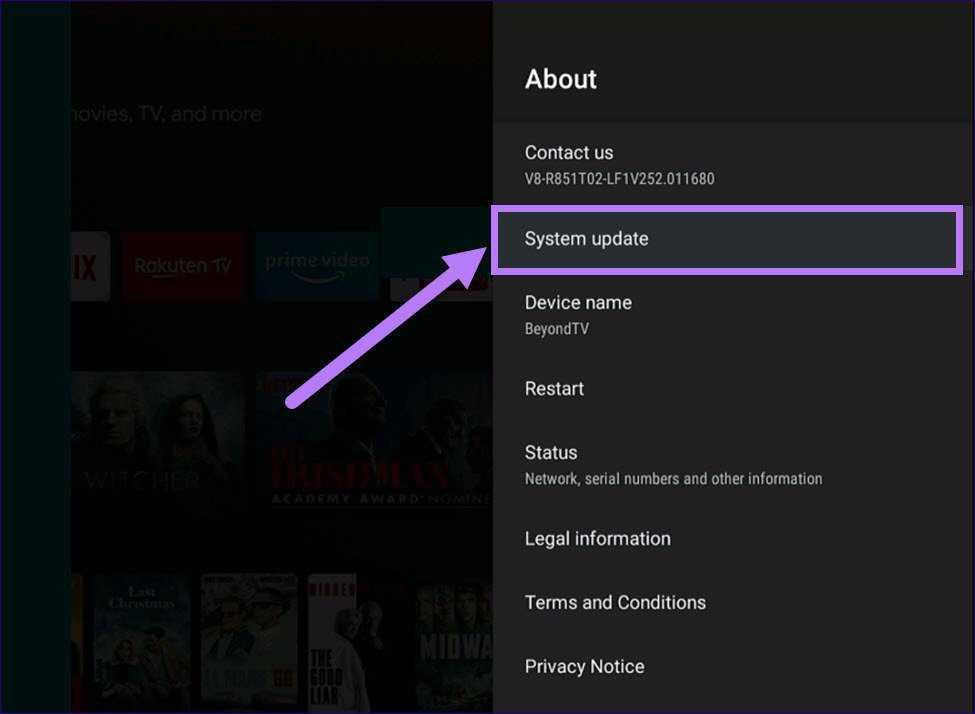Open Privacy Notice
The width and height of the screenshot is (975, 714).
click(x=734, y=666)
